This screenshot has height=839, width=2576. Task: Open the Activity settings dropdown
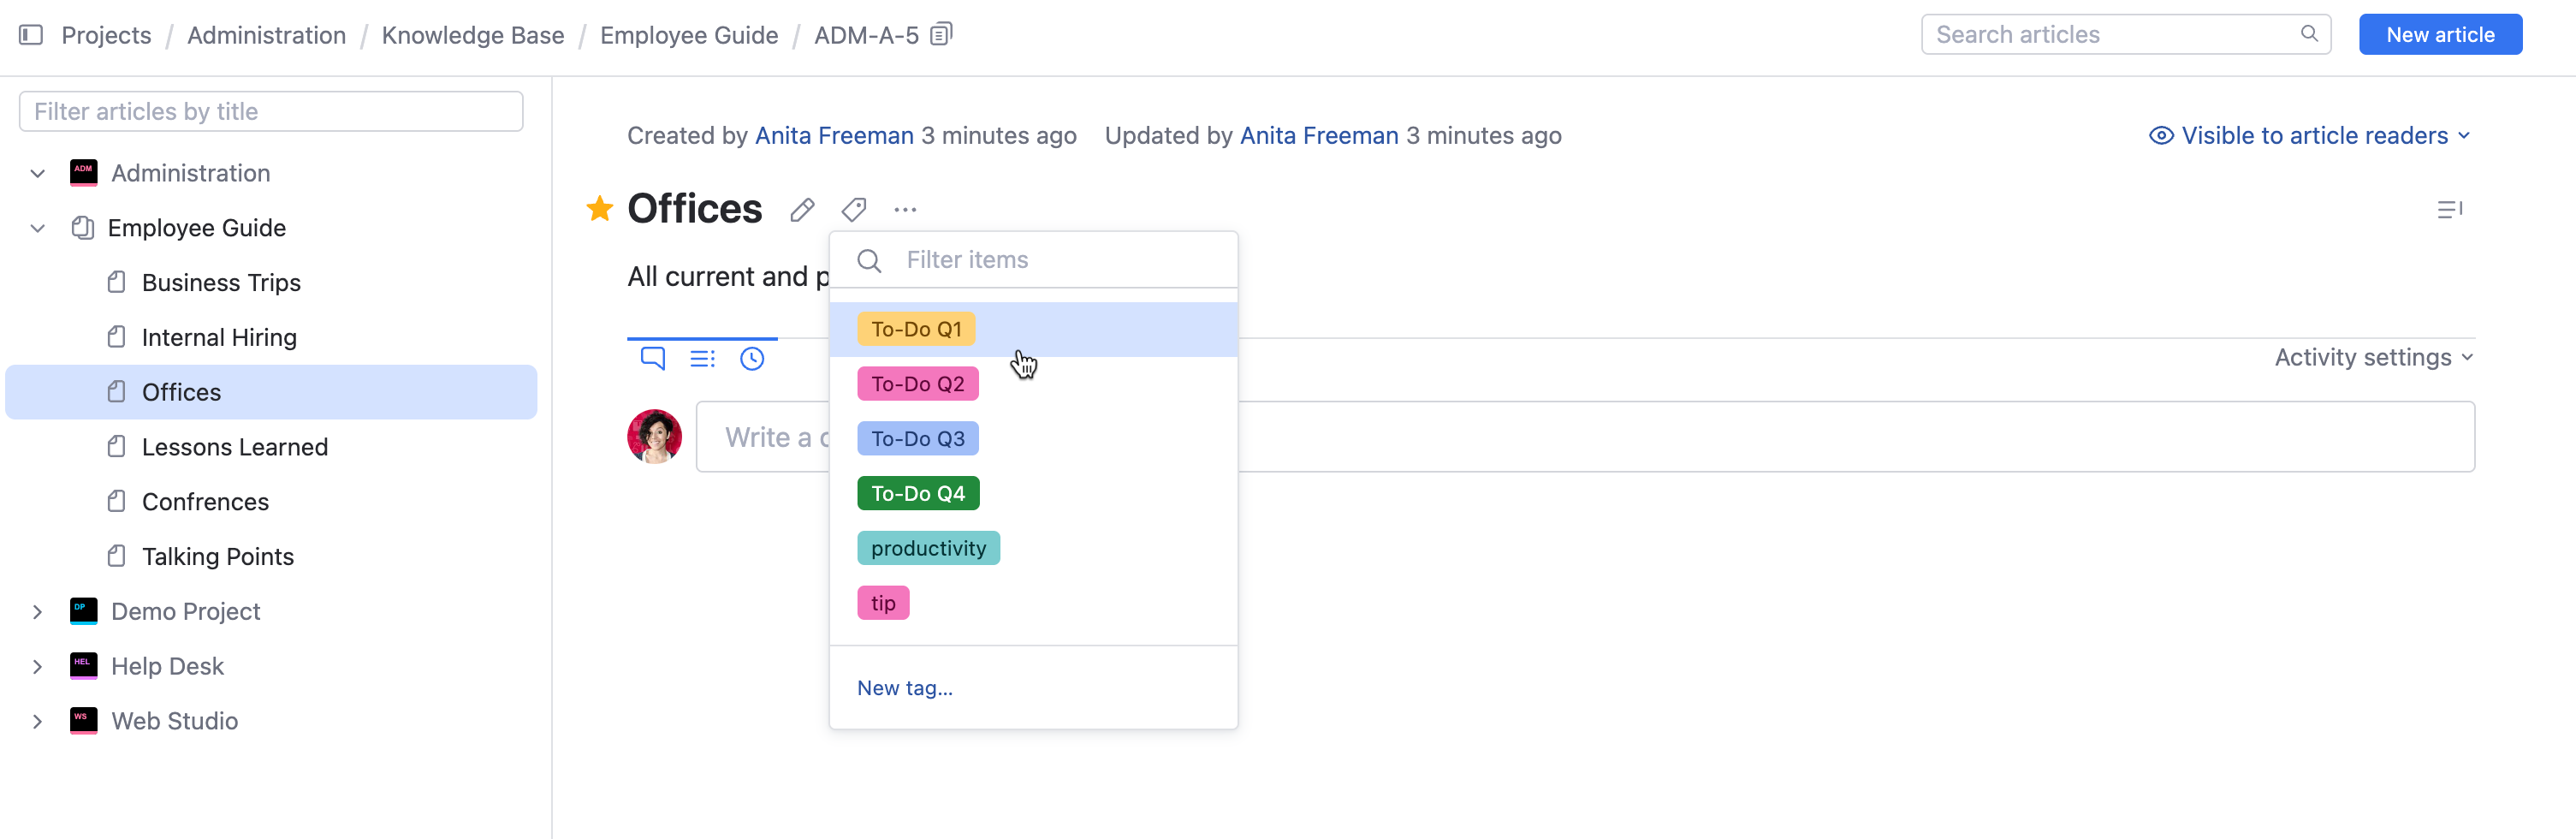(2374, 357)
